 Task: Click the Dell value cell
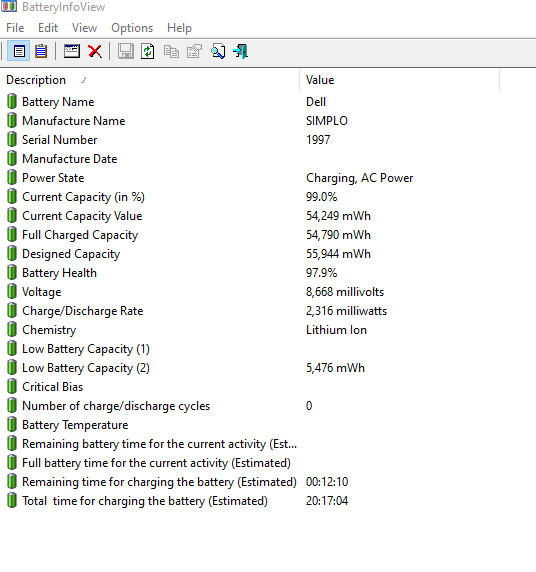pos(316,102)
